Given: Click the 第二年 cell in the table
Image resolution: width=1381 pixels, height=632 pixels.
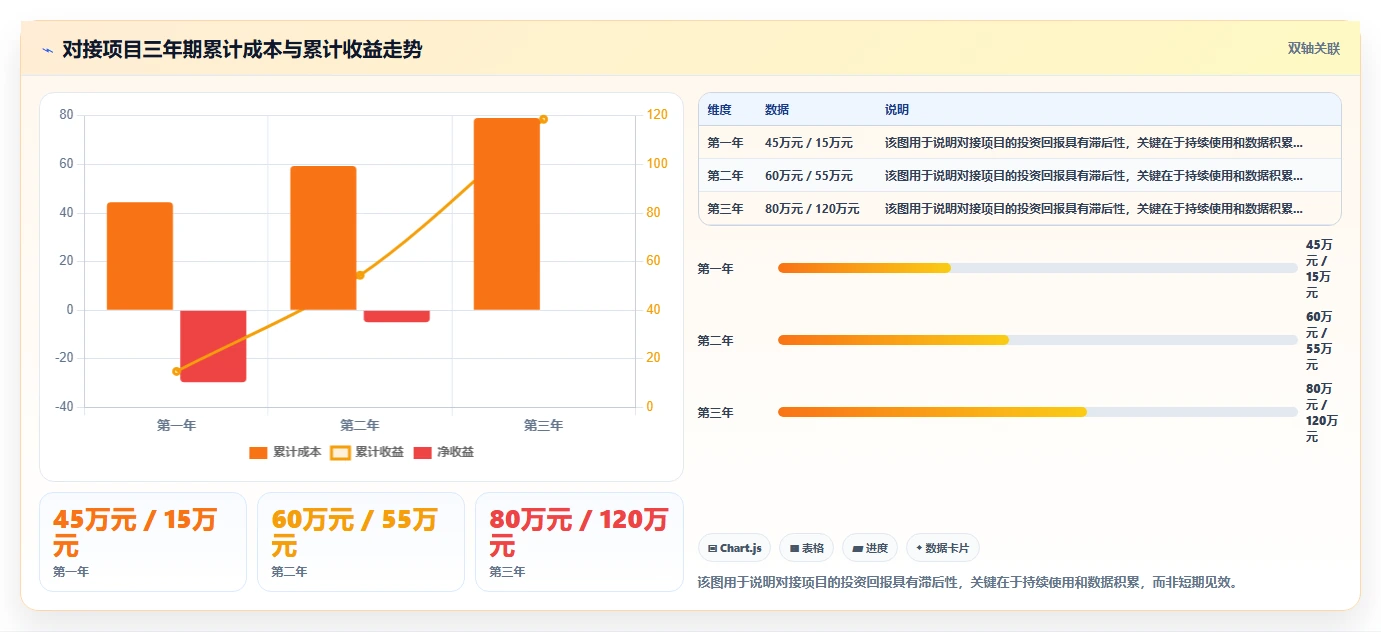Looking at the screenshot, I should pyautogui.click(x=726, y=176).
